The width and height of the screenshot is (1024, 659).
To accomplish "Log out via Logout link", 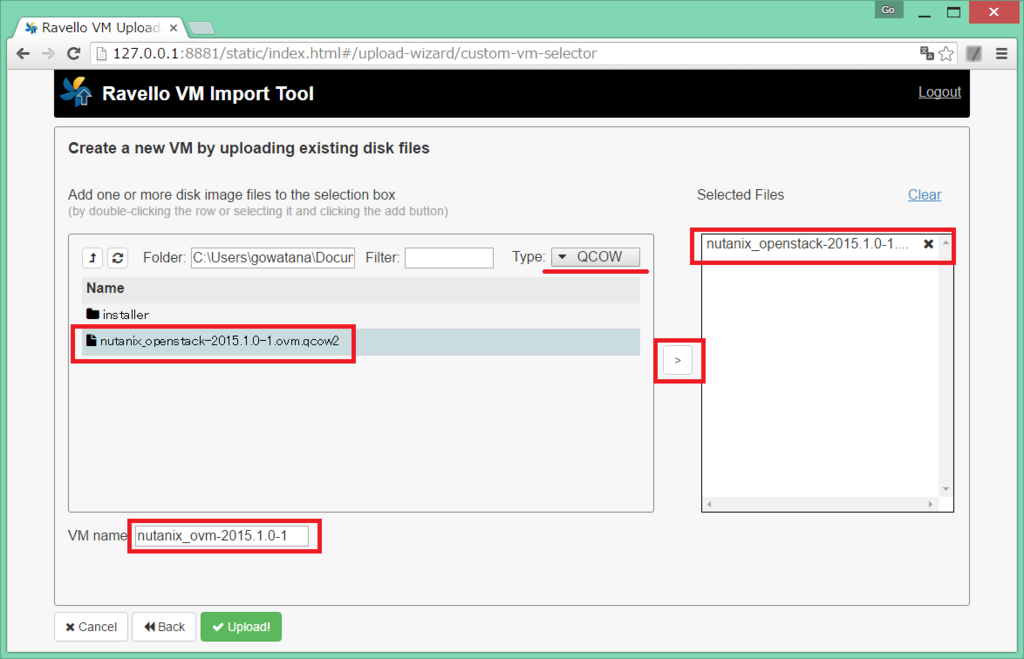I will 939,92.
